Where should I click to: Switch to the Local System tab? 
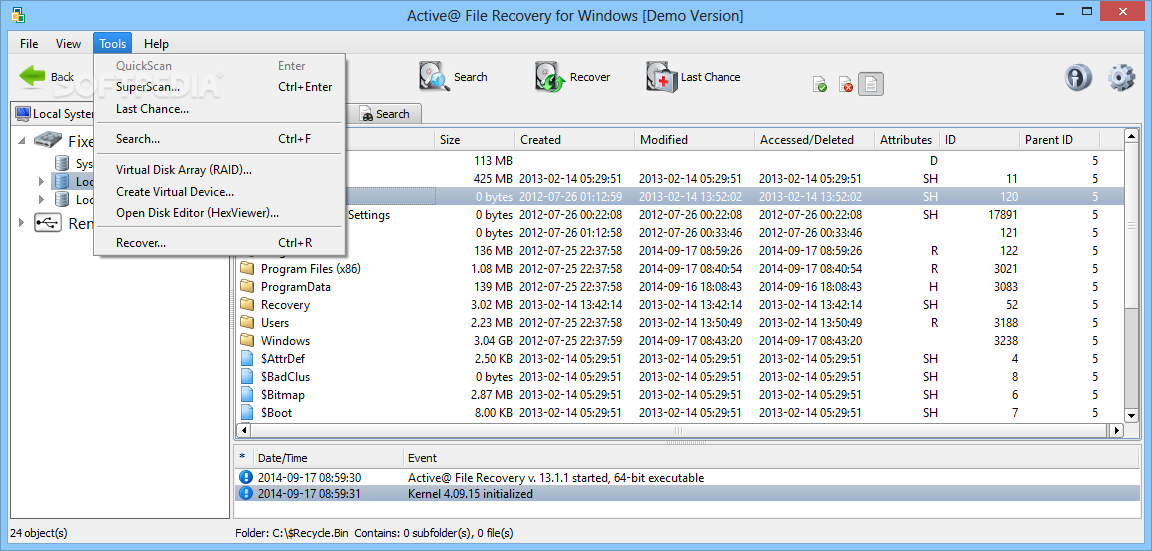pyautogui.click(x=54, y=114)
